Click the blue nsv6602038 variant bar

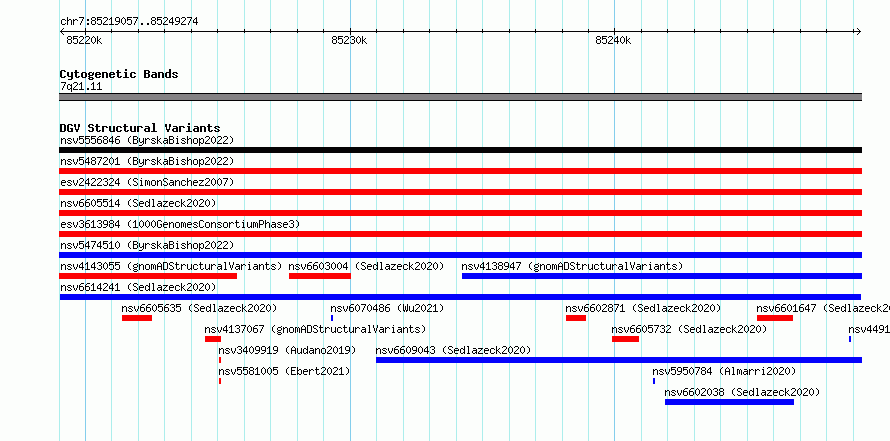pyautogui.click(x=729, y=402)
